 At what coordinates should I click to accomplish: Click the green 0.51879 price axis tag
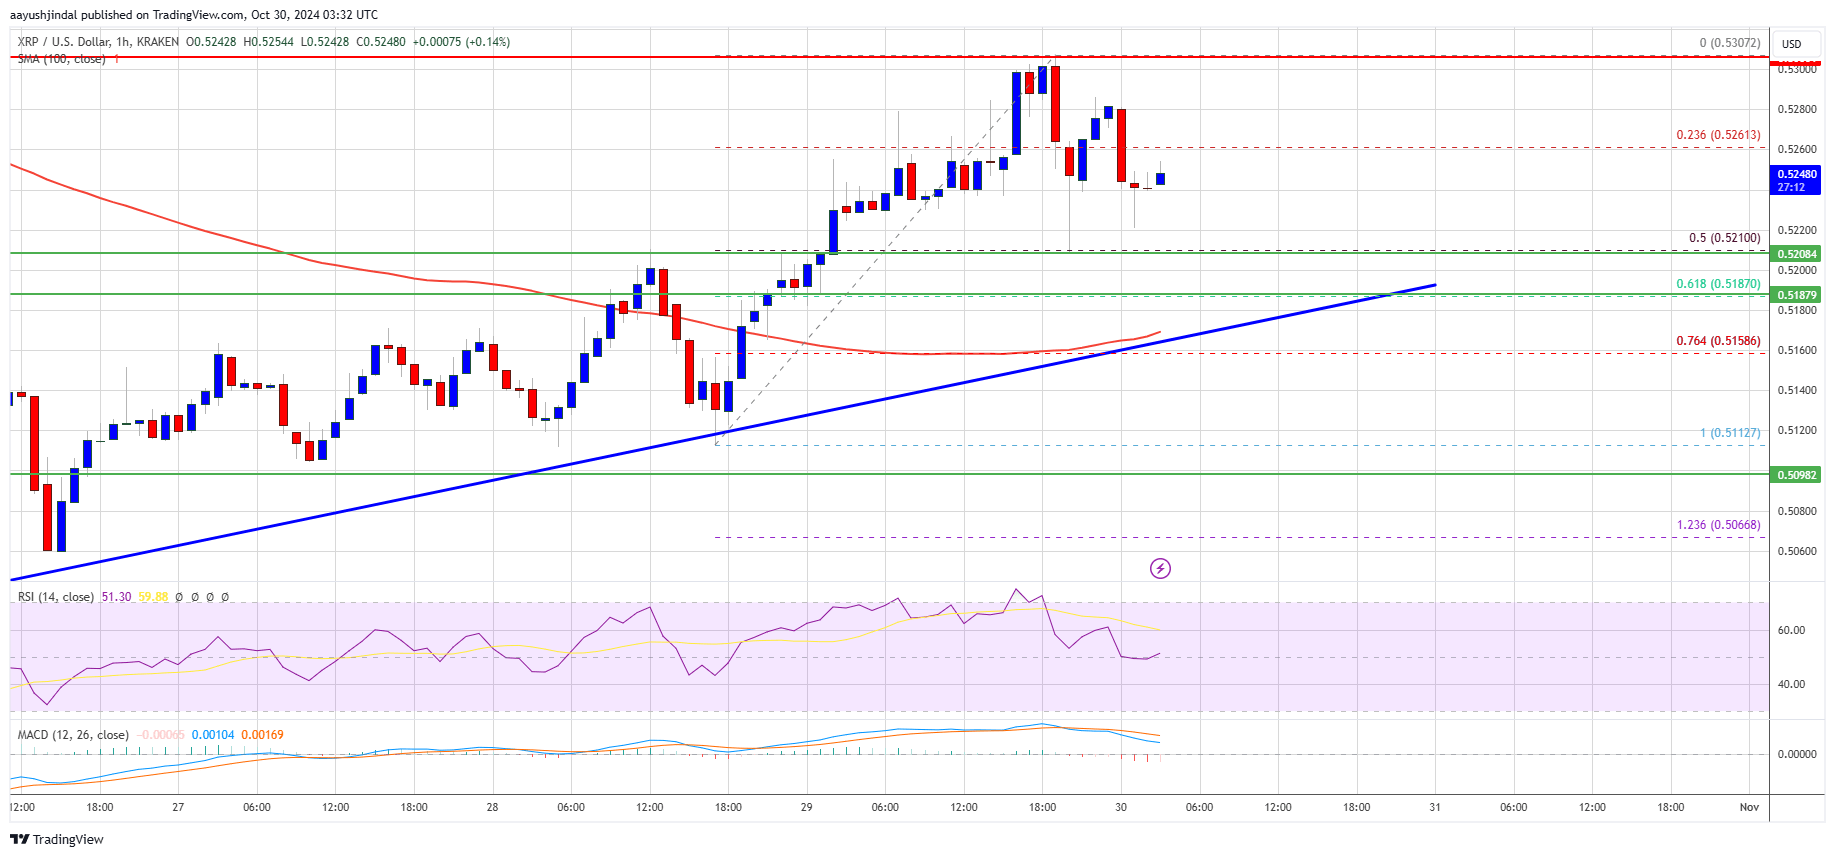1797,295
